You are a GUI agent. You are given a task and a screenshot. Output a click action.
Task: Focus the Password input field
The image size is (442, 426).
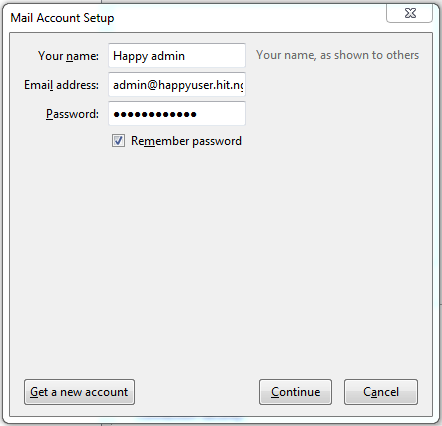coord(177,114)
